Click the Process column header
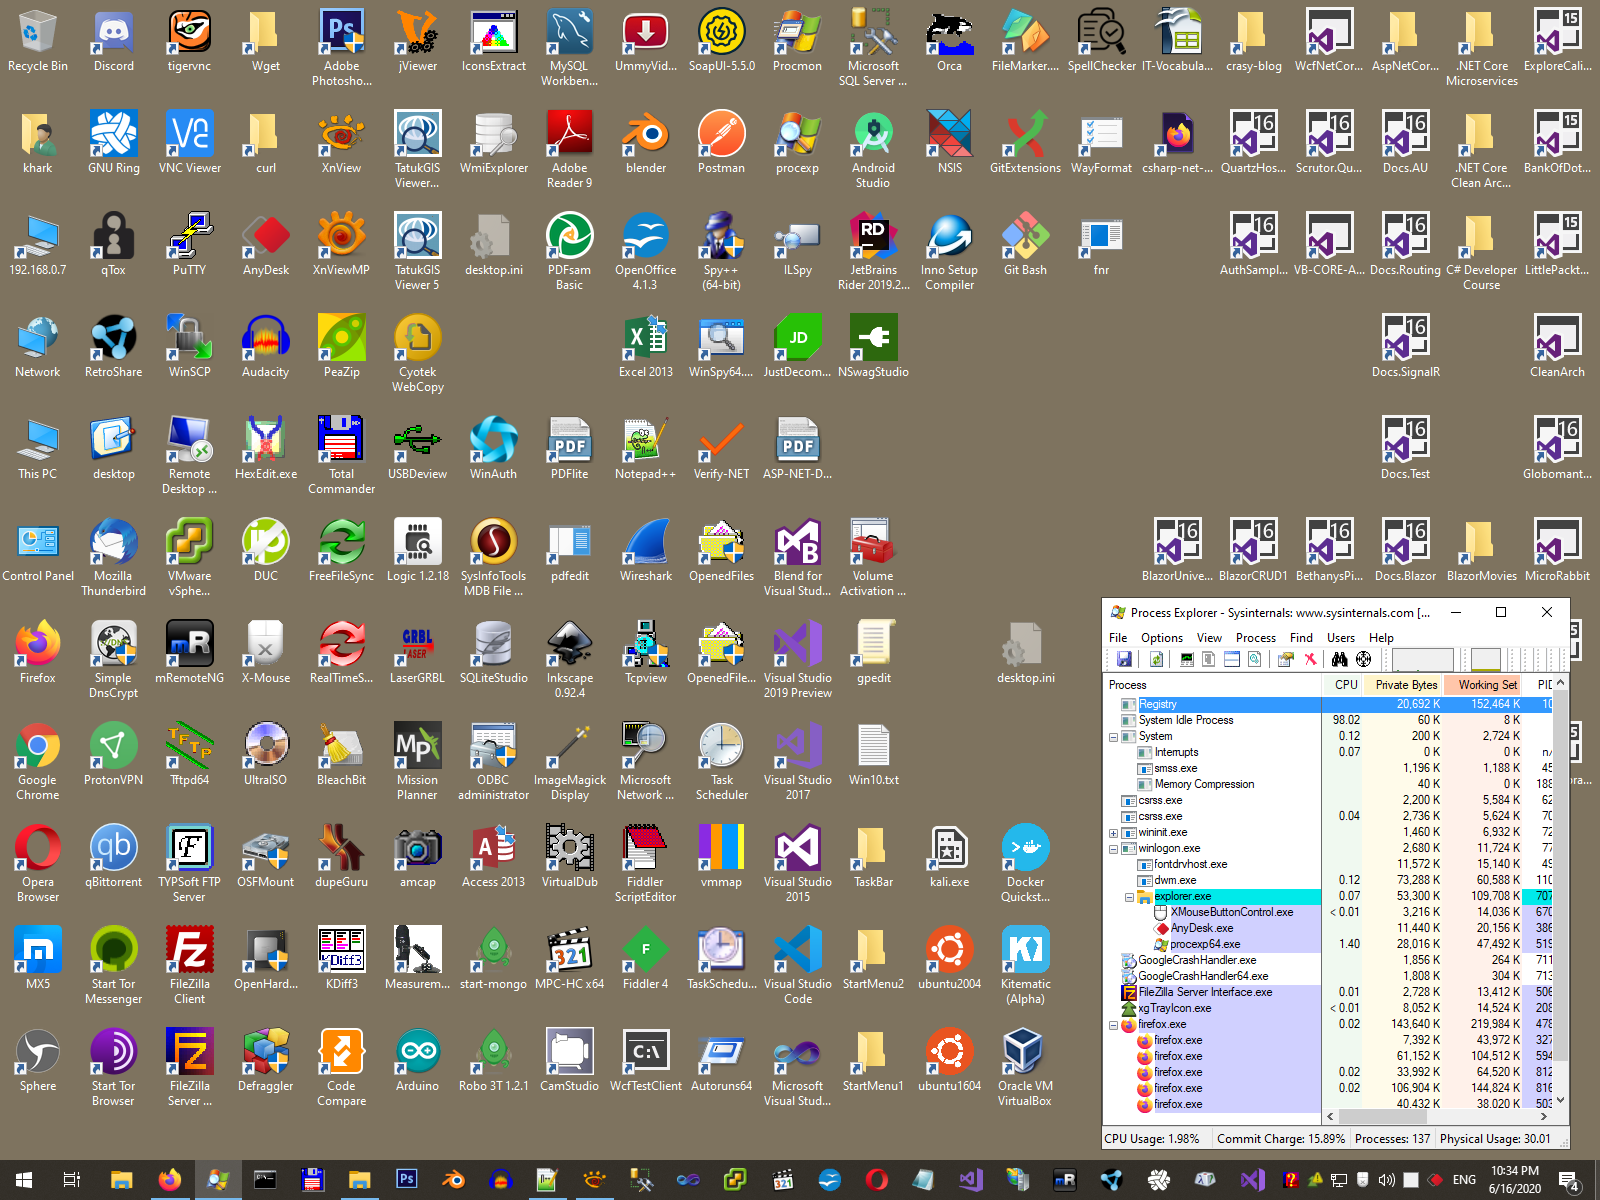Image resolution: width=1600 pixels, height=1200 pixels. (x=1213, y=685)
